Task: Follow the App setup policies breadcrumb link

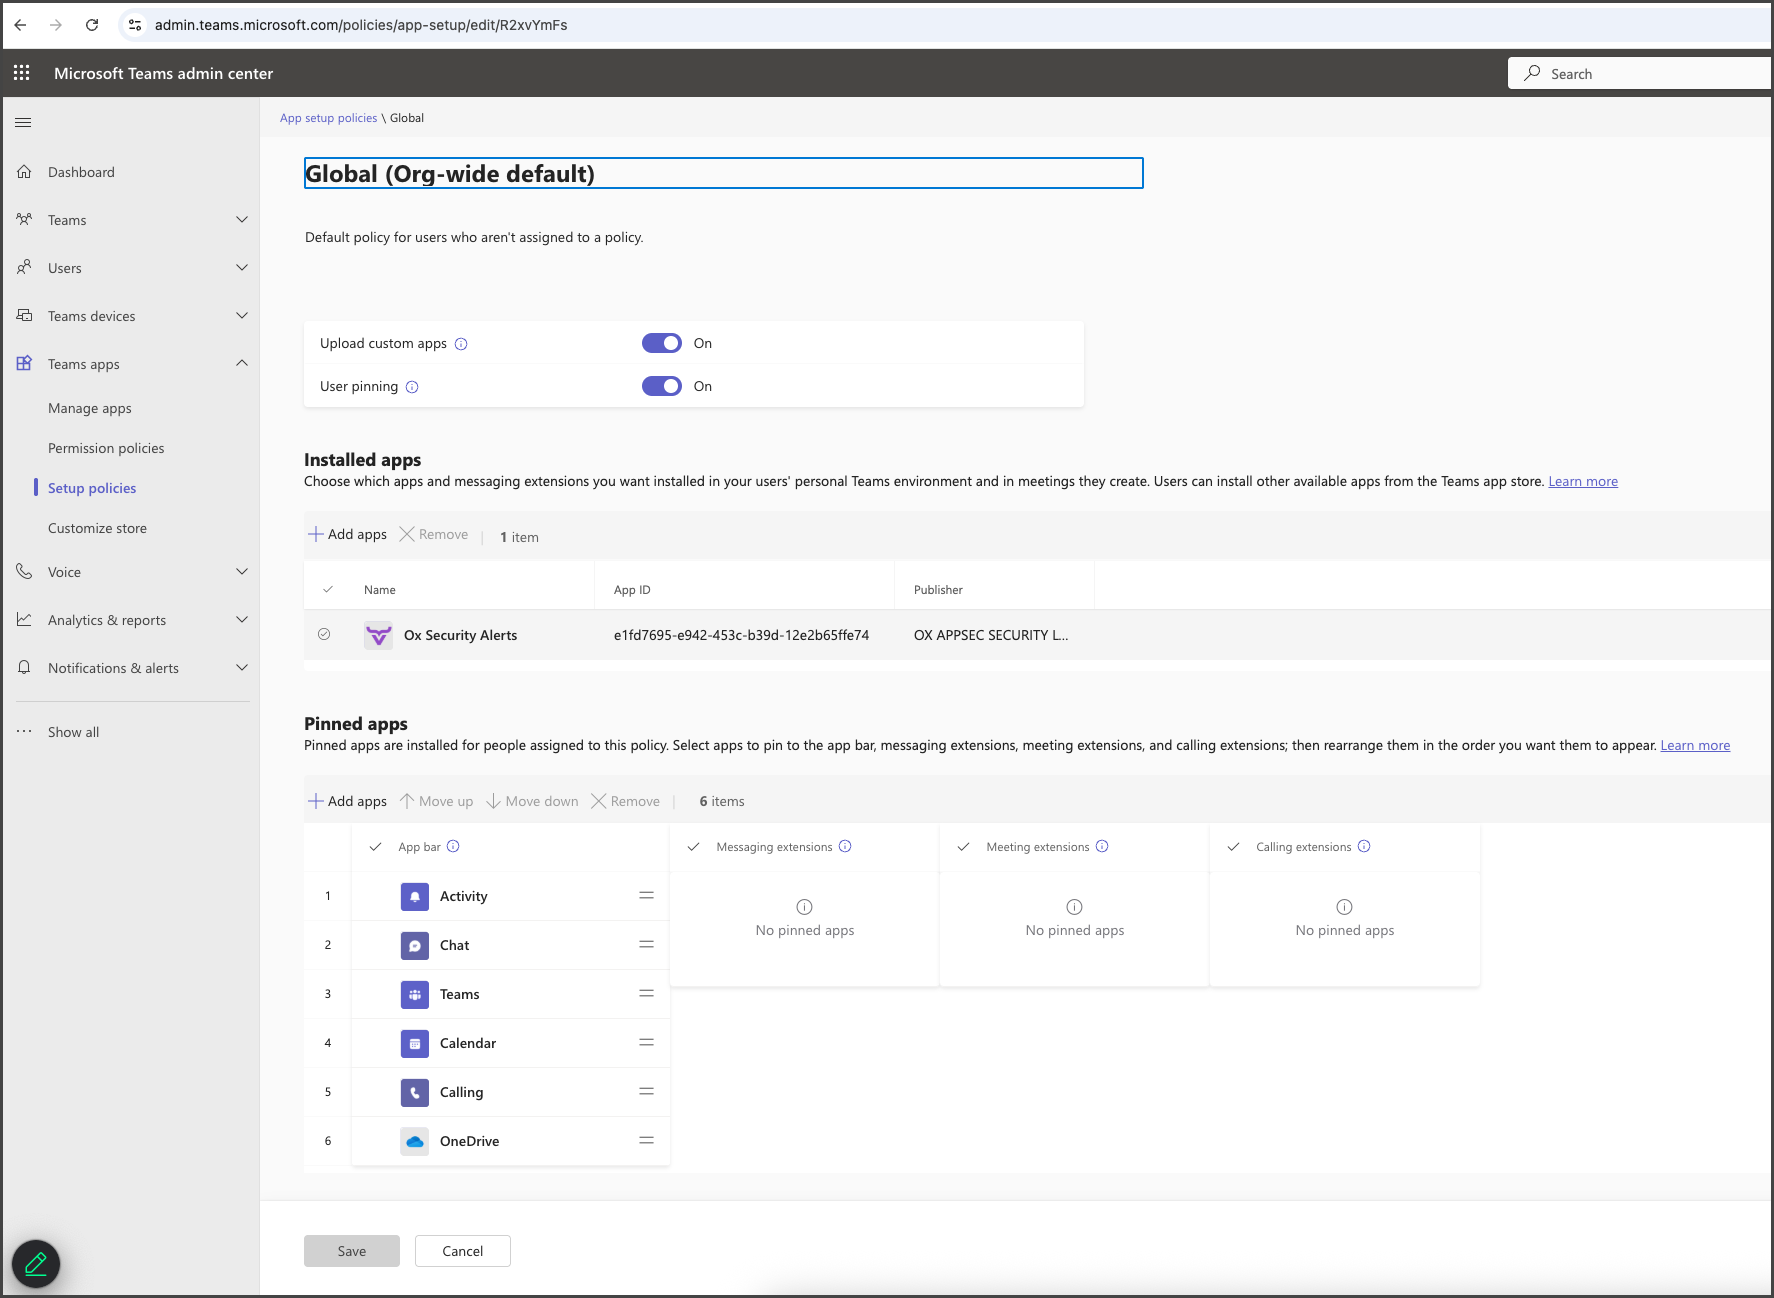Action: 328,118
